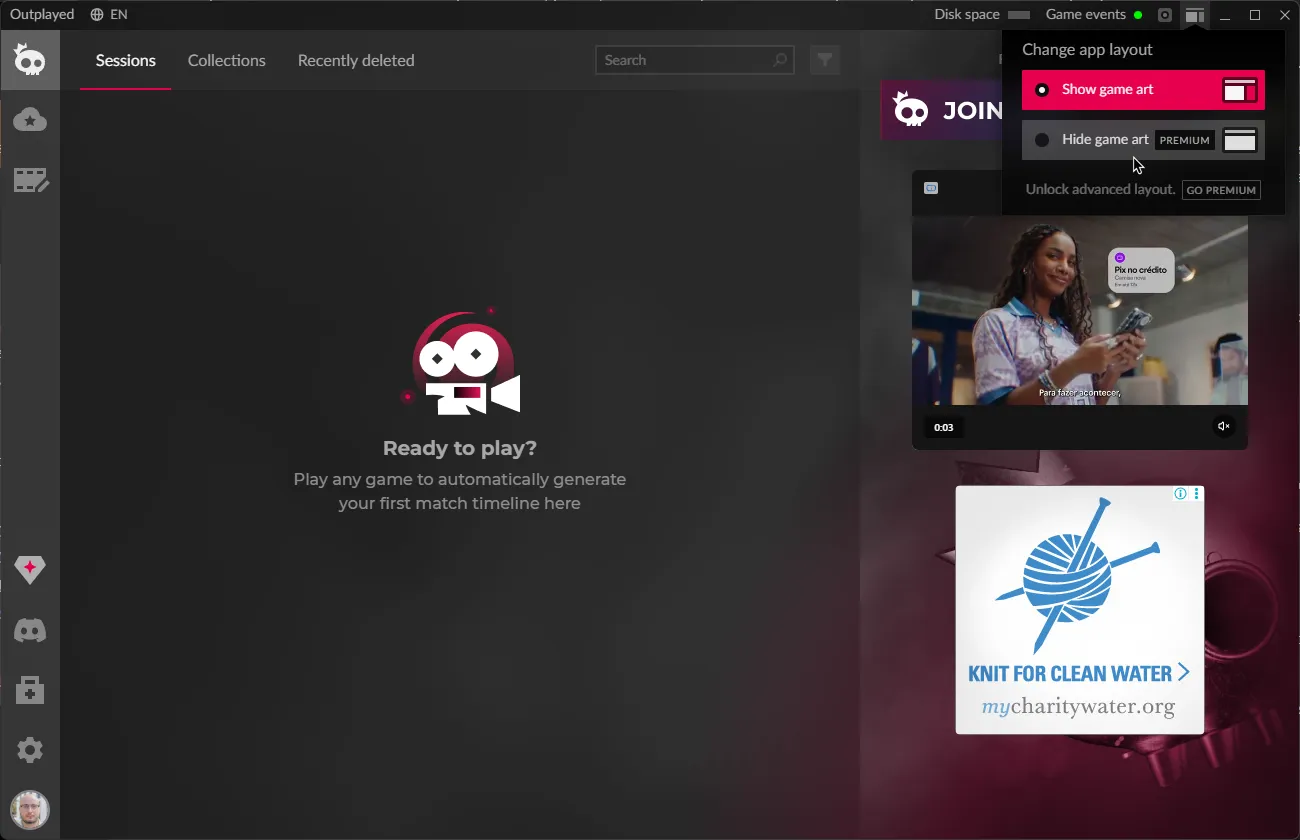Click the Hide game art layout preview icon
The width and height of the screenshot is (1300, 840).
(1240, 140)
